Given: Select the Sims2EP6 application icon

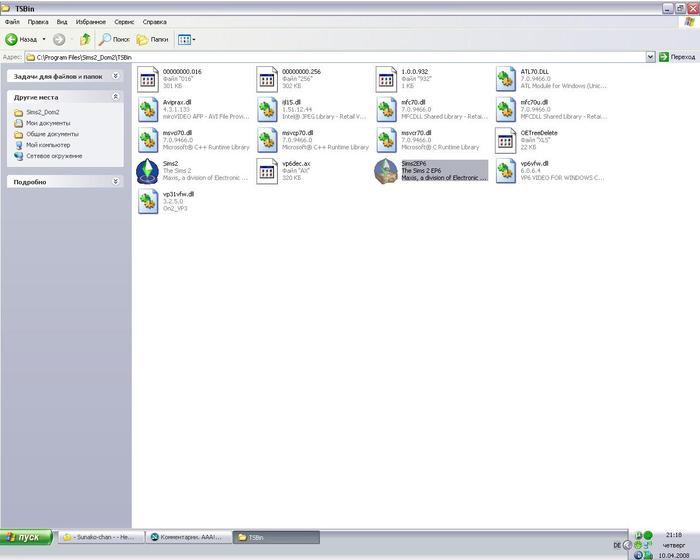Looking at the screenshot, I should point(386,171).
